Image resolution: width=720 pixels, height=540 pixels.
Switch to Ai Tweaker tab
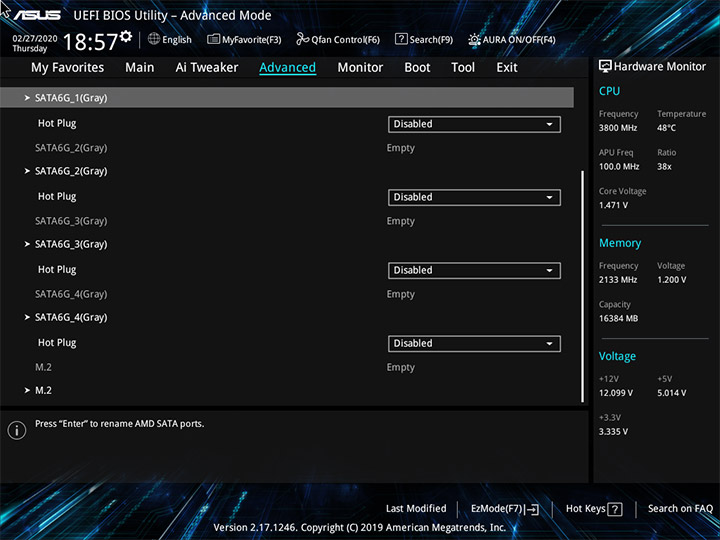(x=207, y=68)
